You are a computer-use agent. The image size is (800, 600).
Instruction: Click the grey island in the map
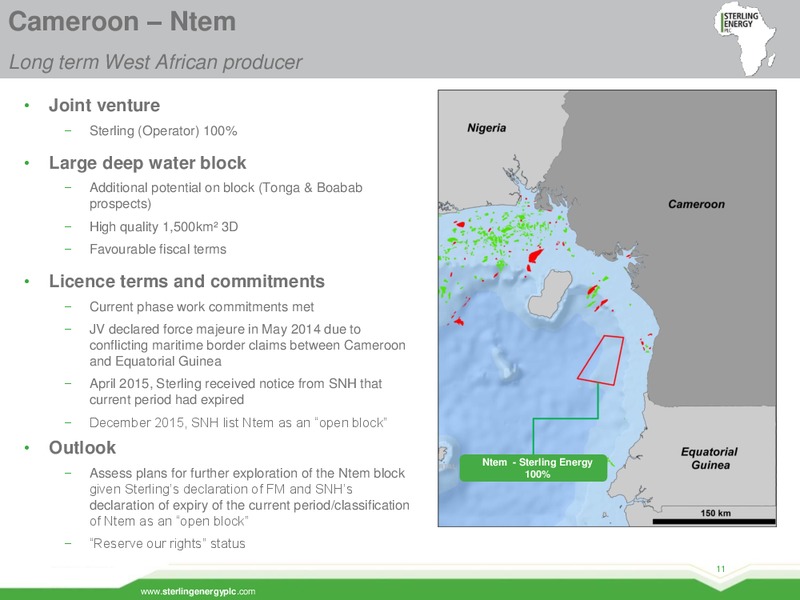point(549,294)
